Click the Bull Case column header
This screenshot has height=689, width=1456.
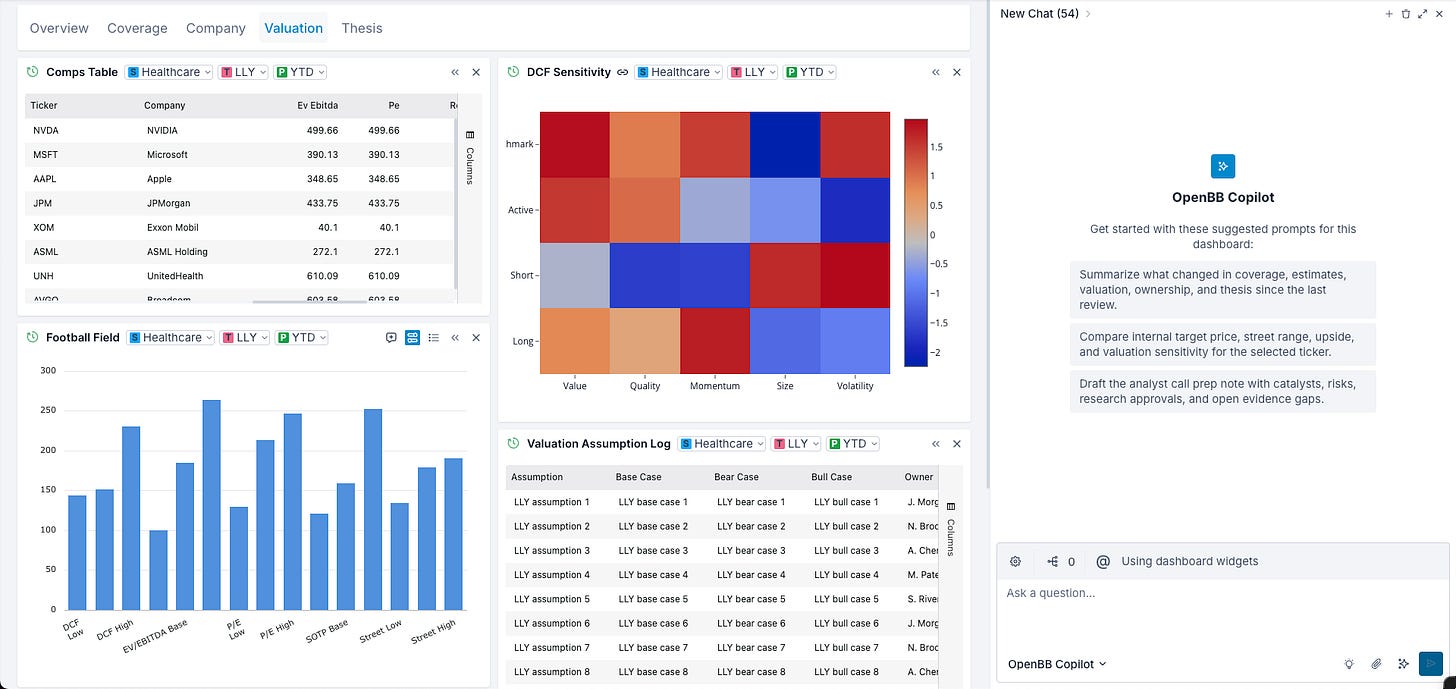point(832,477)
